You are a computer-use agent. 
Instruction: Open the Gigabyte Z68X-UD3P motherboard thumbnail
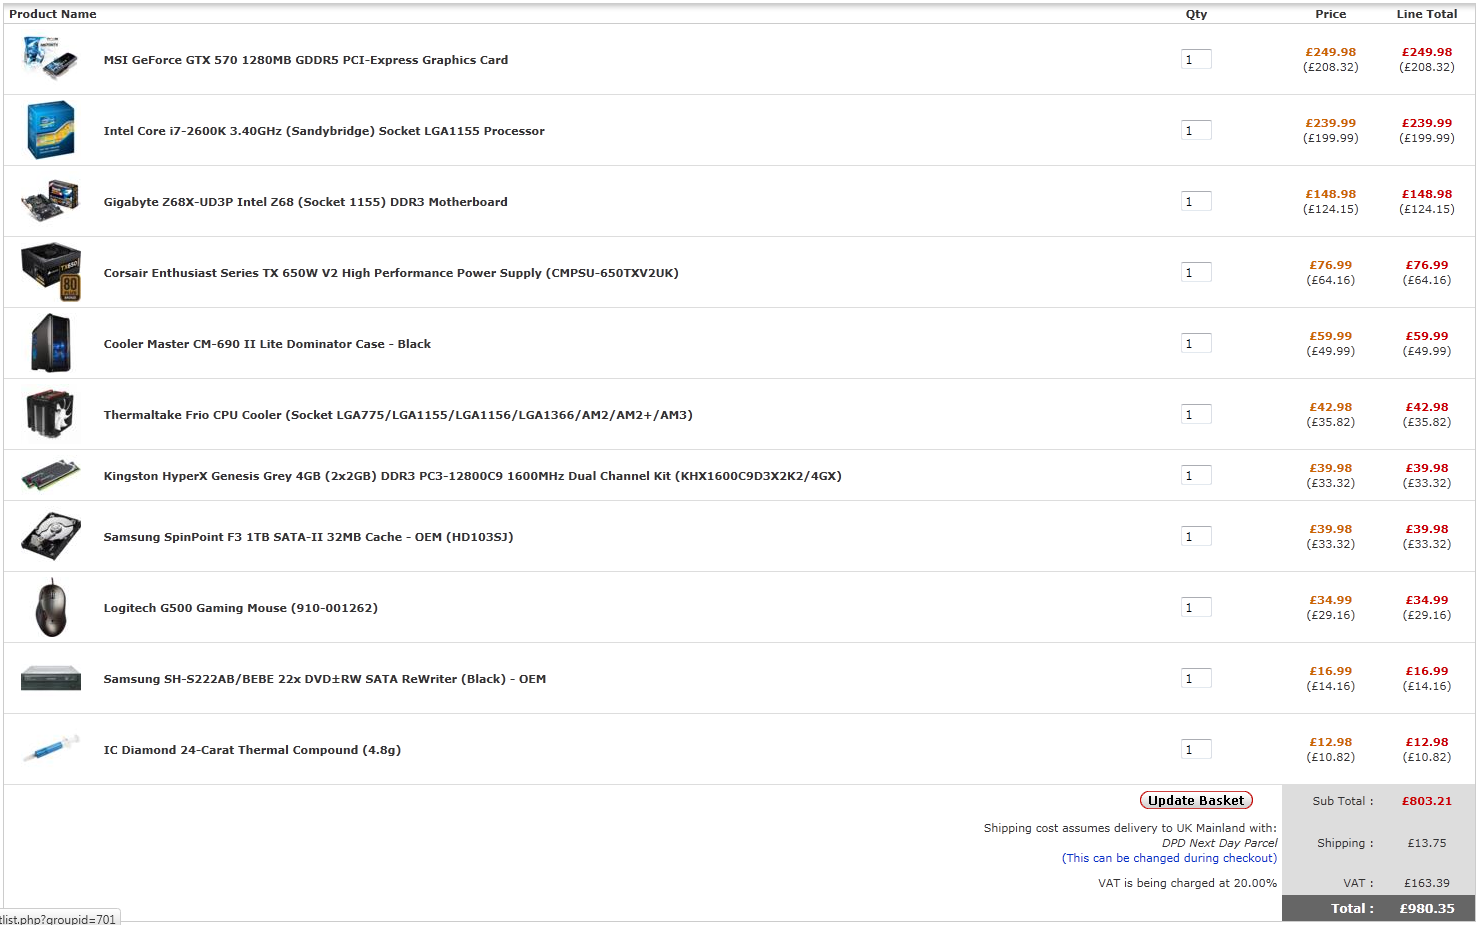click(x=50, y=201)
